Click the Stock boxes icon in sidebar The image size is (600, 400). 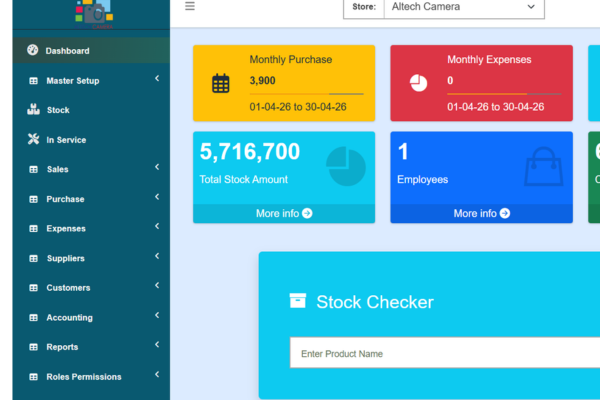click(33, 110)
